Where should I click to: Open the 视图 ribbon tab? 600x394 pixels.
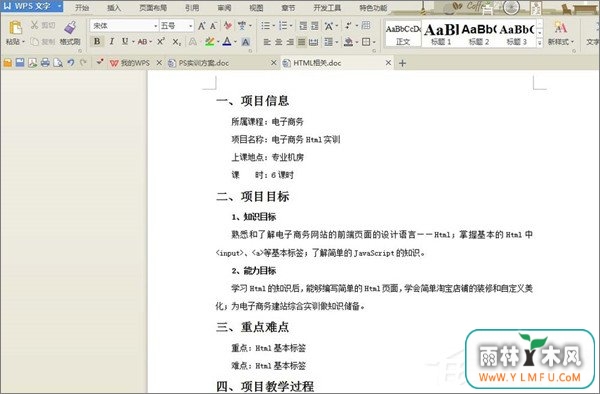(256, 8)
